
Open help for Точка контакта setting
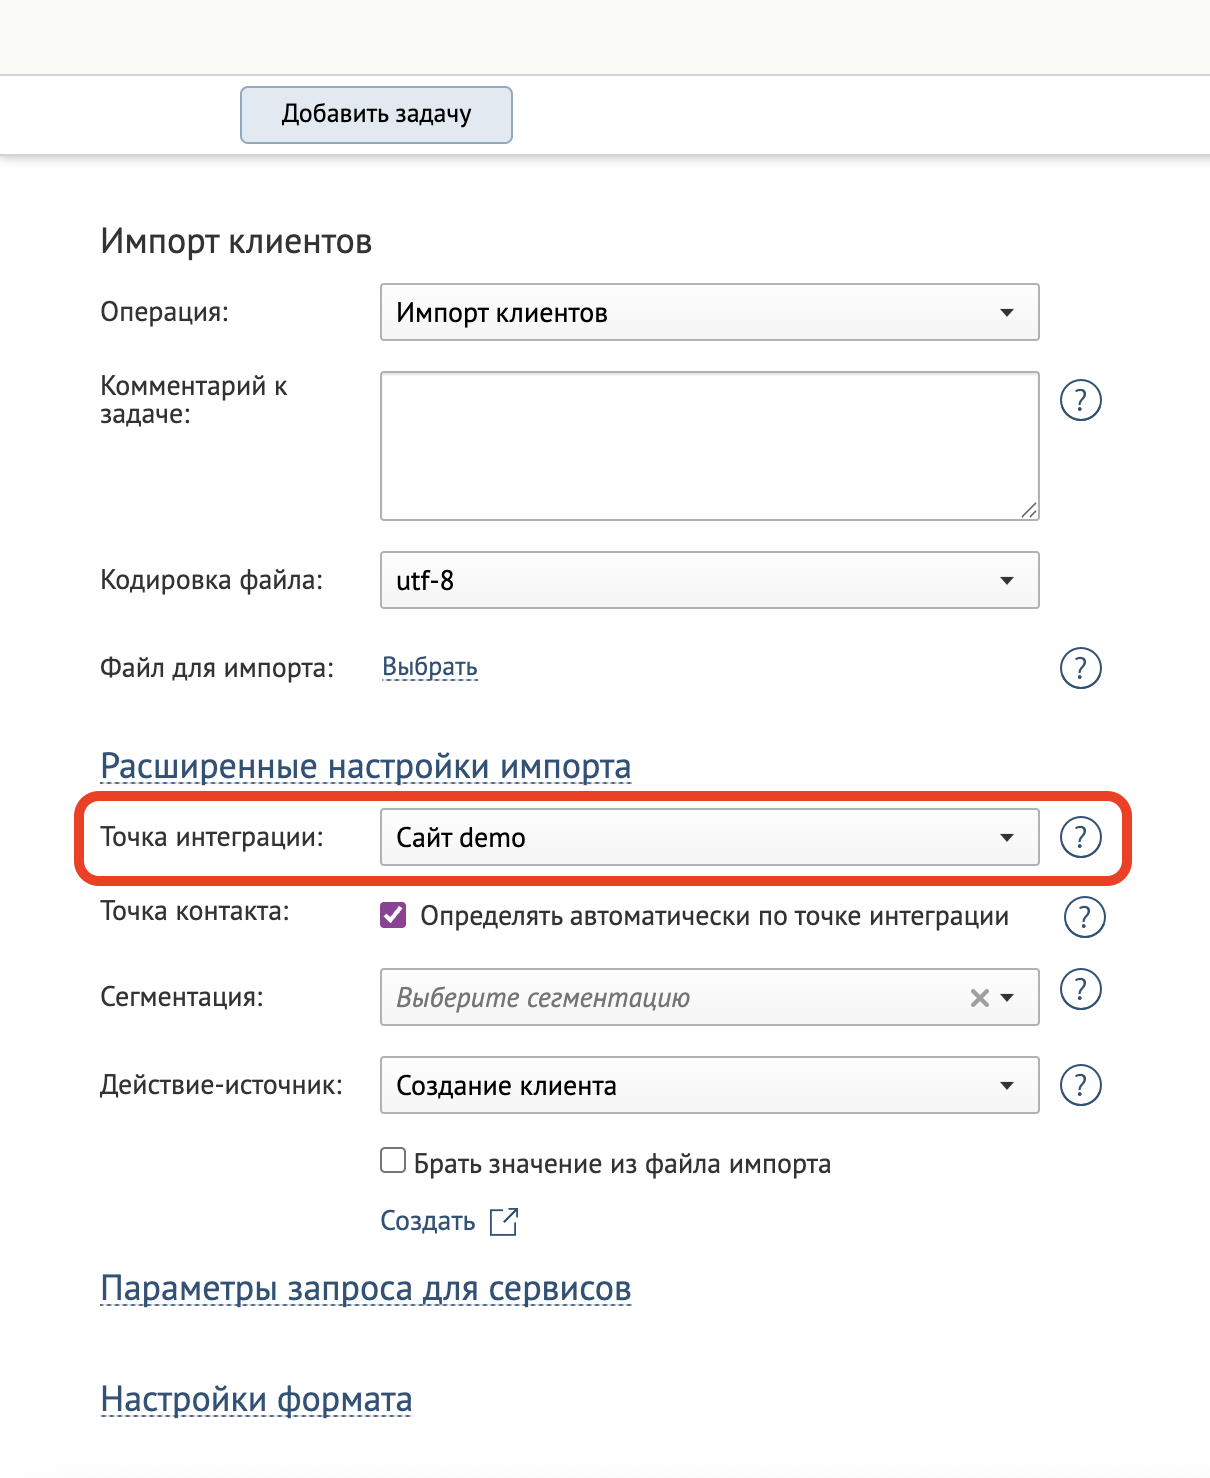coord(1081,915)
